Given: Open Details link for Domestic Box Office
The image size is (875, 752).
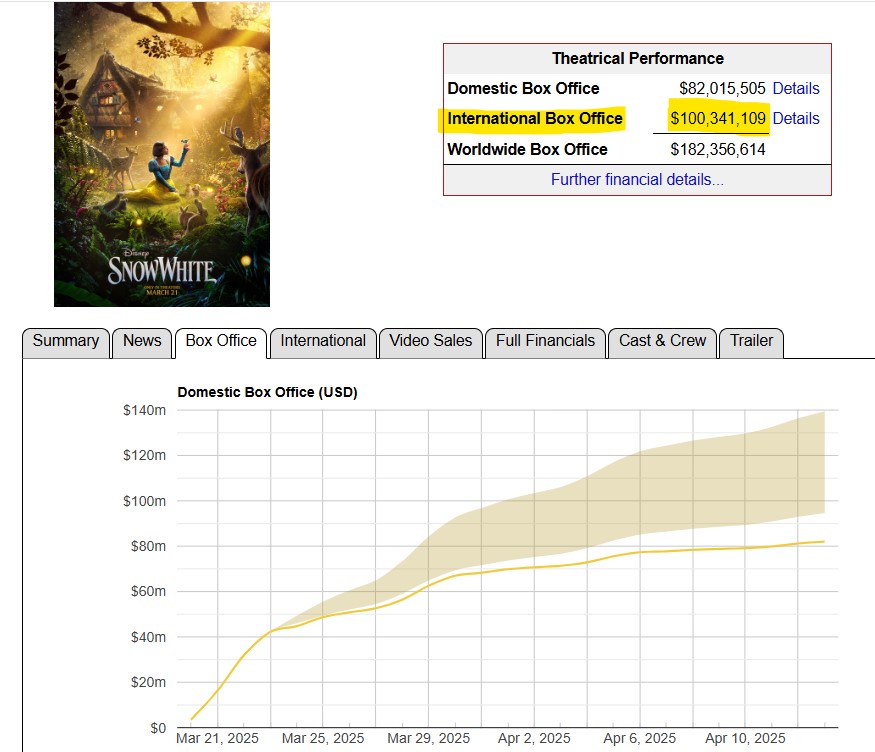Looking at the screenshot, I should pos(796,89).
